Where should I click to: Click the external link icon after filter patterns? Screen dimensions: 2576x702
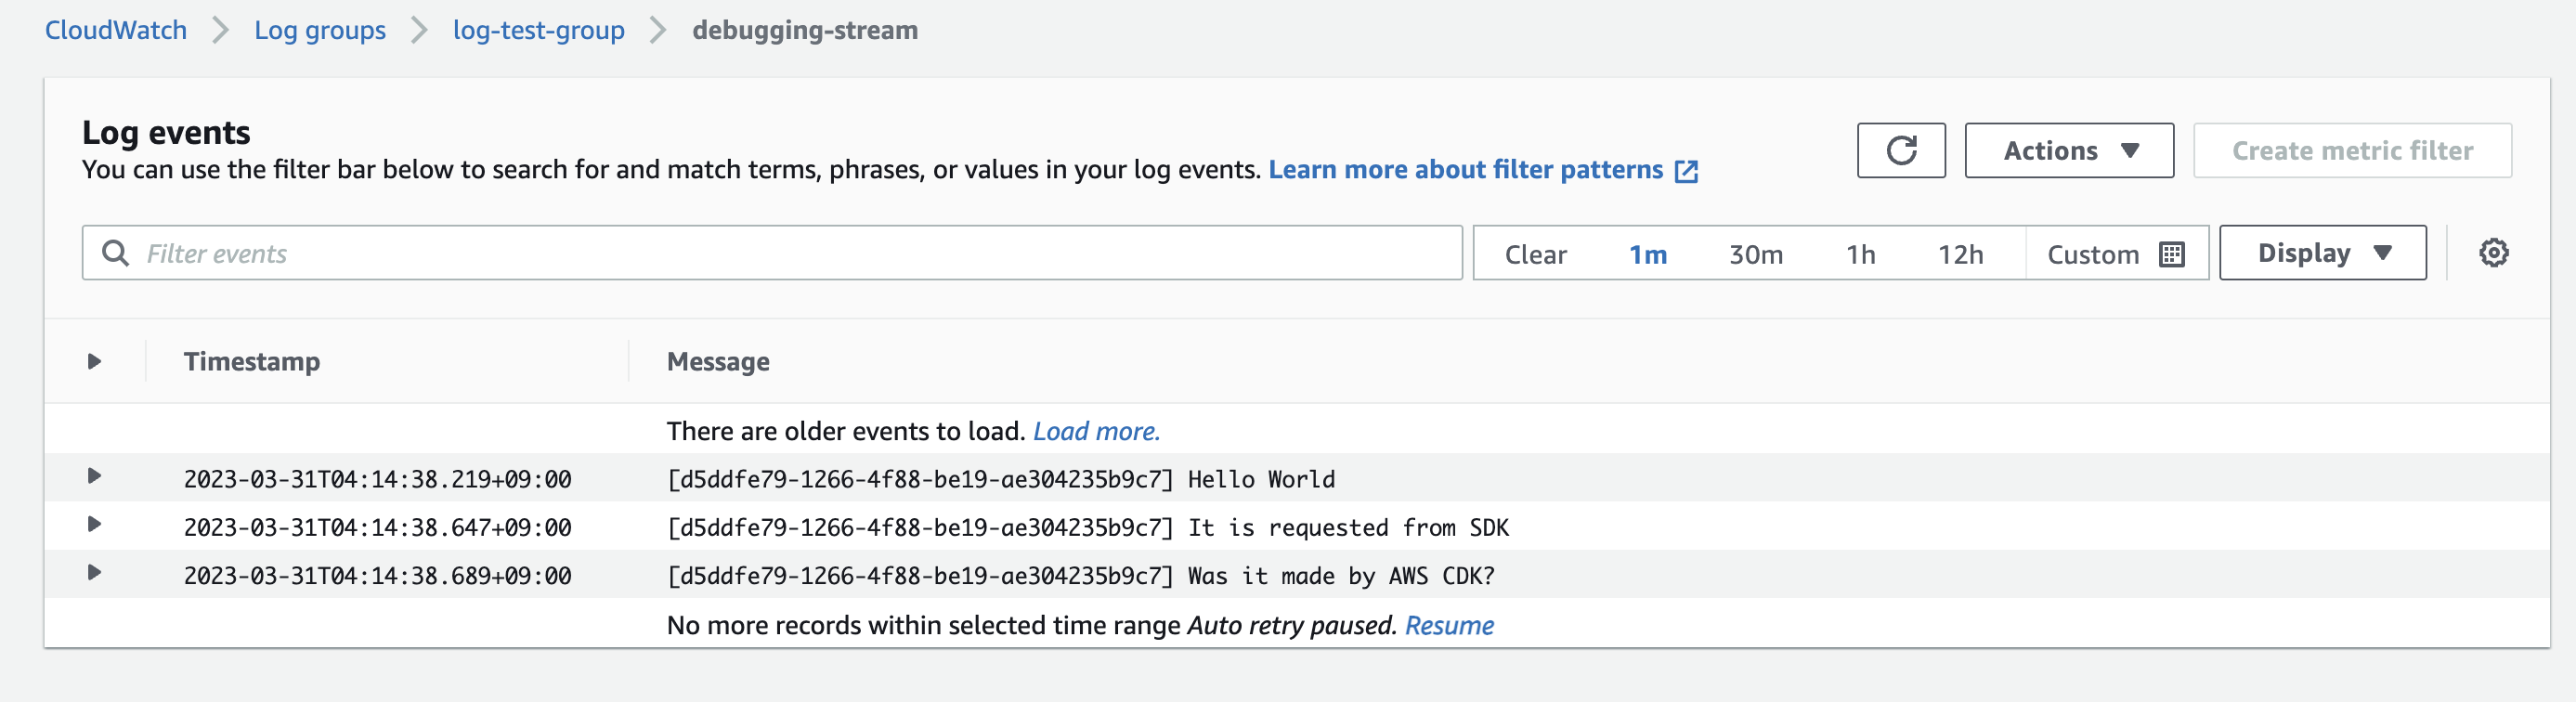point(1686,171)
